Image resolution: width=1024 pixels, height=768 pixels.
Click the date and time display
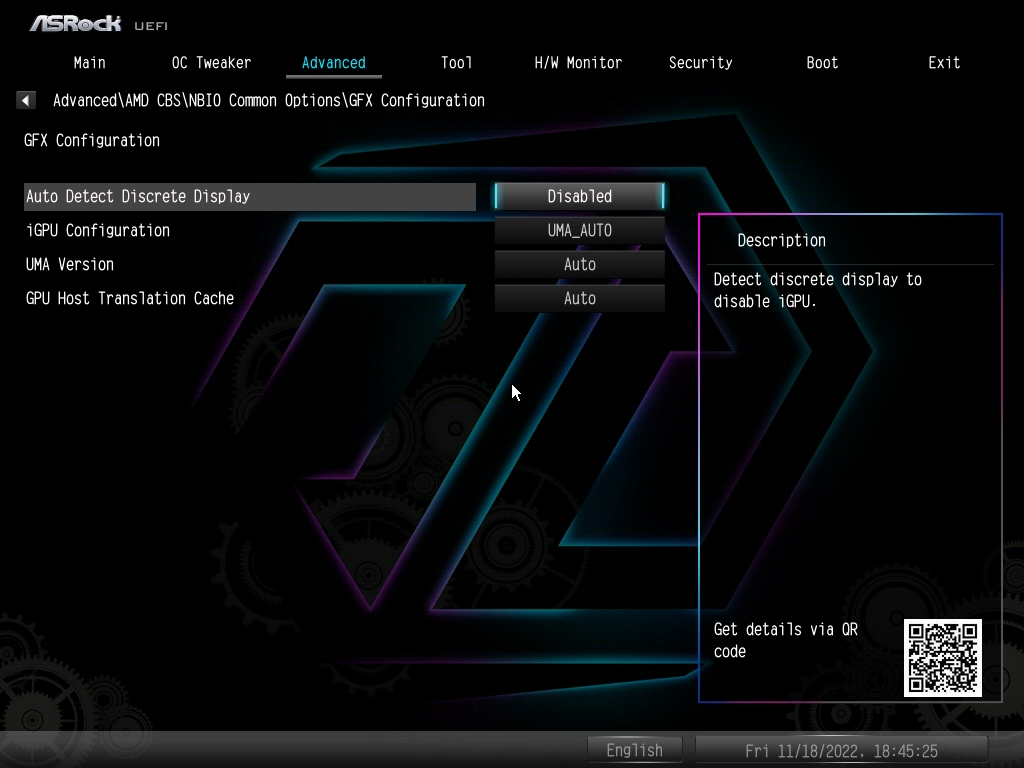[842, 751]
